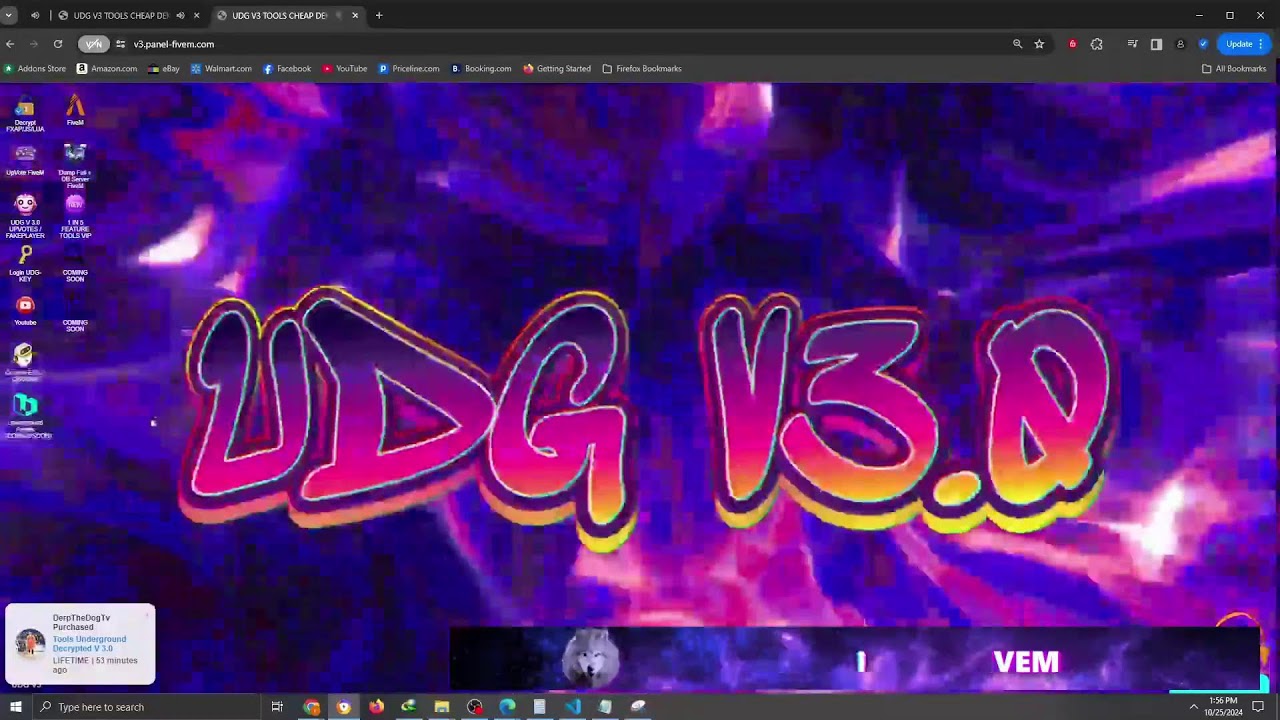The height and width of the screenshot is (720, 1280).
Task: Mute the first UDG V3 TOOLS tab
Action: (180, 15)
